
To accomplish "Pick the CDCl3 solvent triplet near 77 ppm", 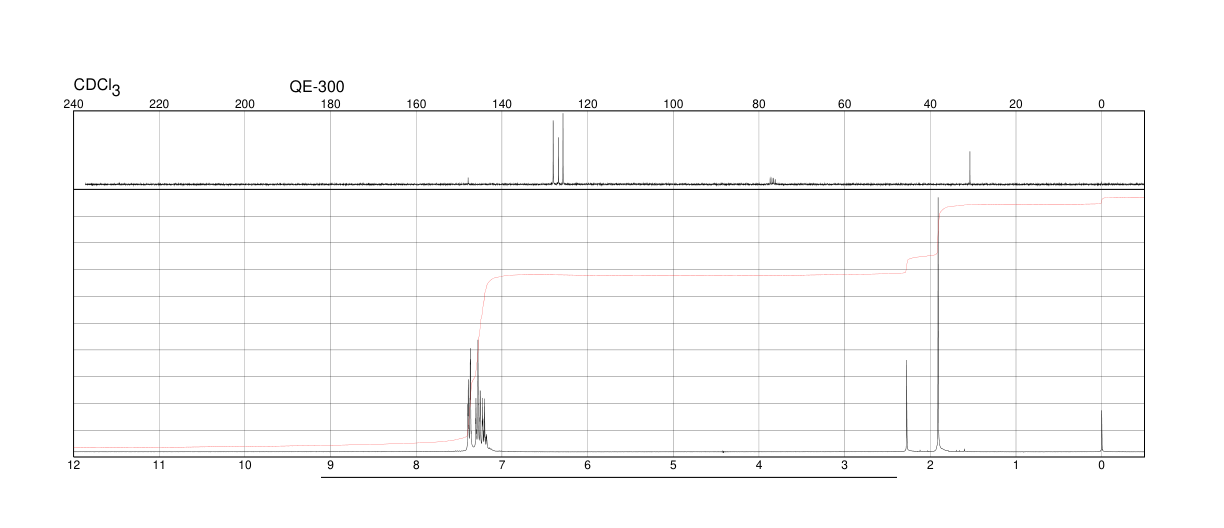I will tap(772, 181).
